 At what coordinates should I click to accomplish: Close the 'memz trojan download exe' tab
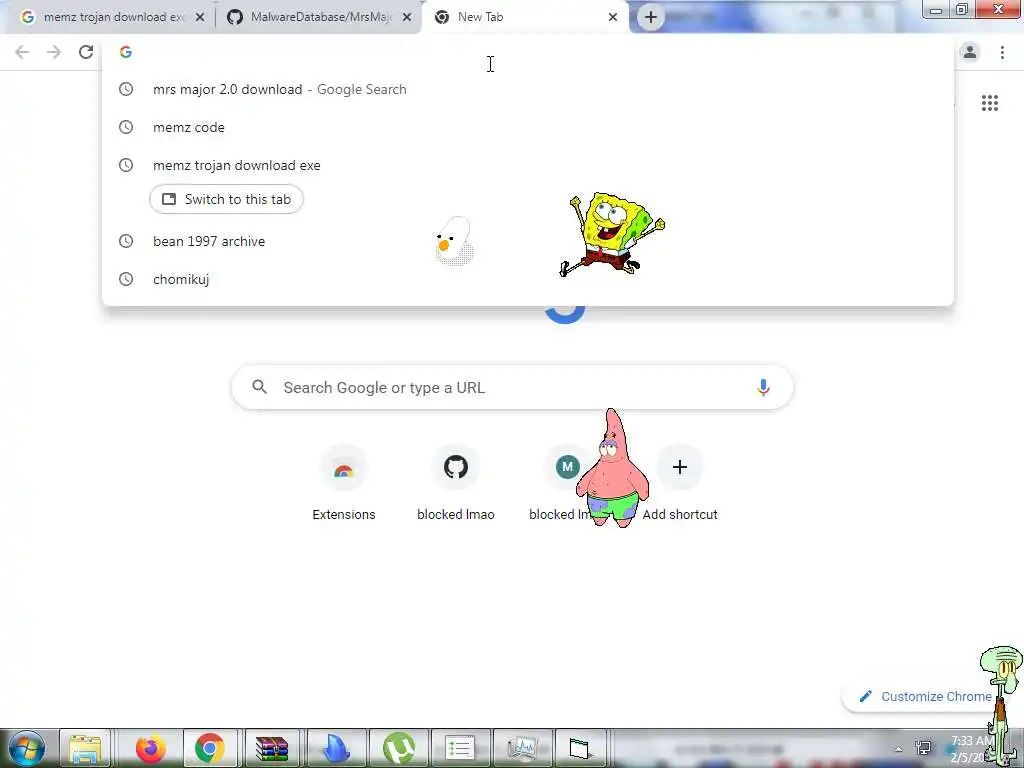(x=200, y=17)
